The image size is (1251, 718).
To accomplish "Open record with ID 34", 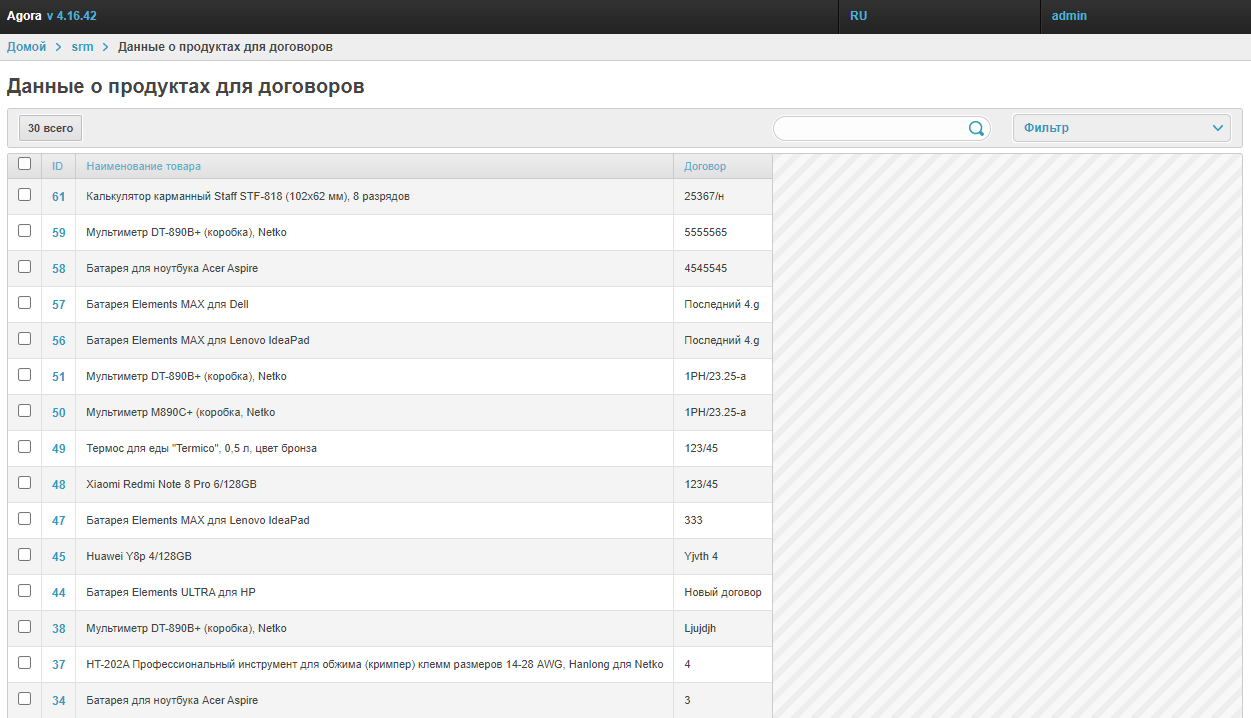I will pos(59,701).
